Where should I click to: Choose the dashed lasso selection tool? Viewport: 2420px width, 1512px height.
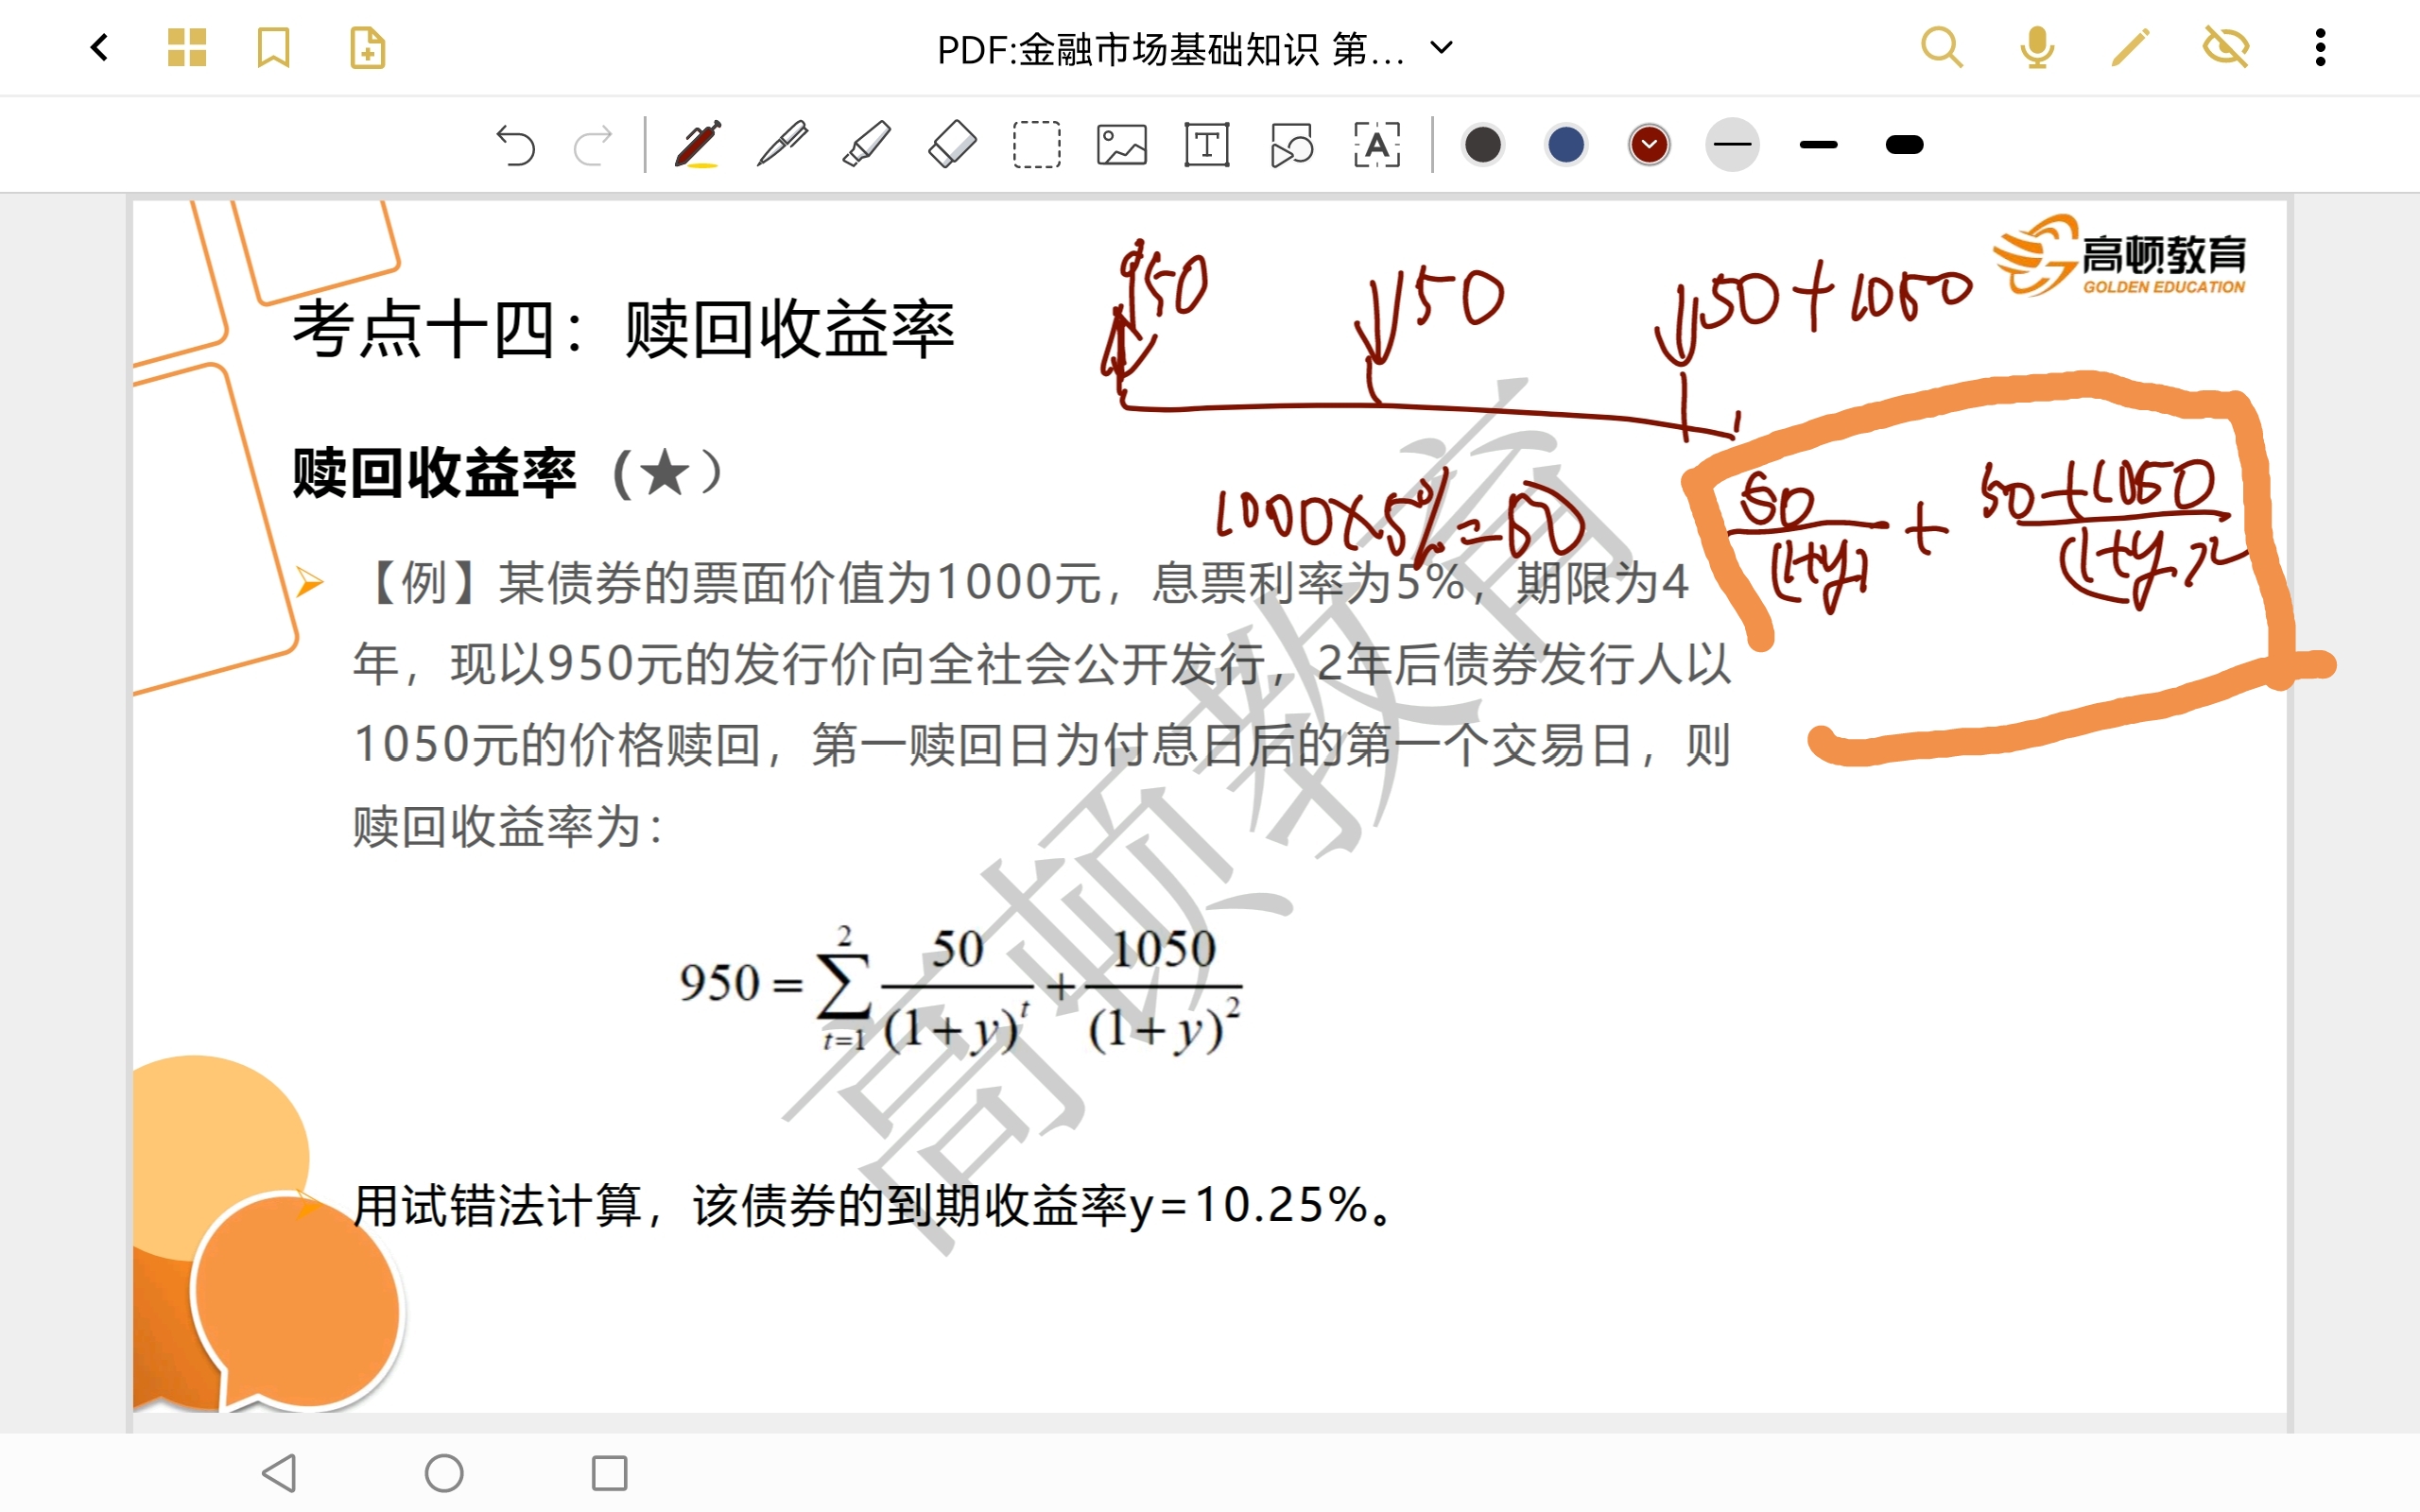(x=1037, y=145)
